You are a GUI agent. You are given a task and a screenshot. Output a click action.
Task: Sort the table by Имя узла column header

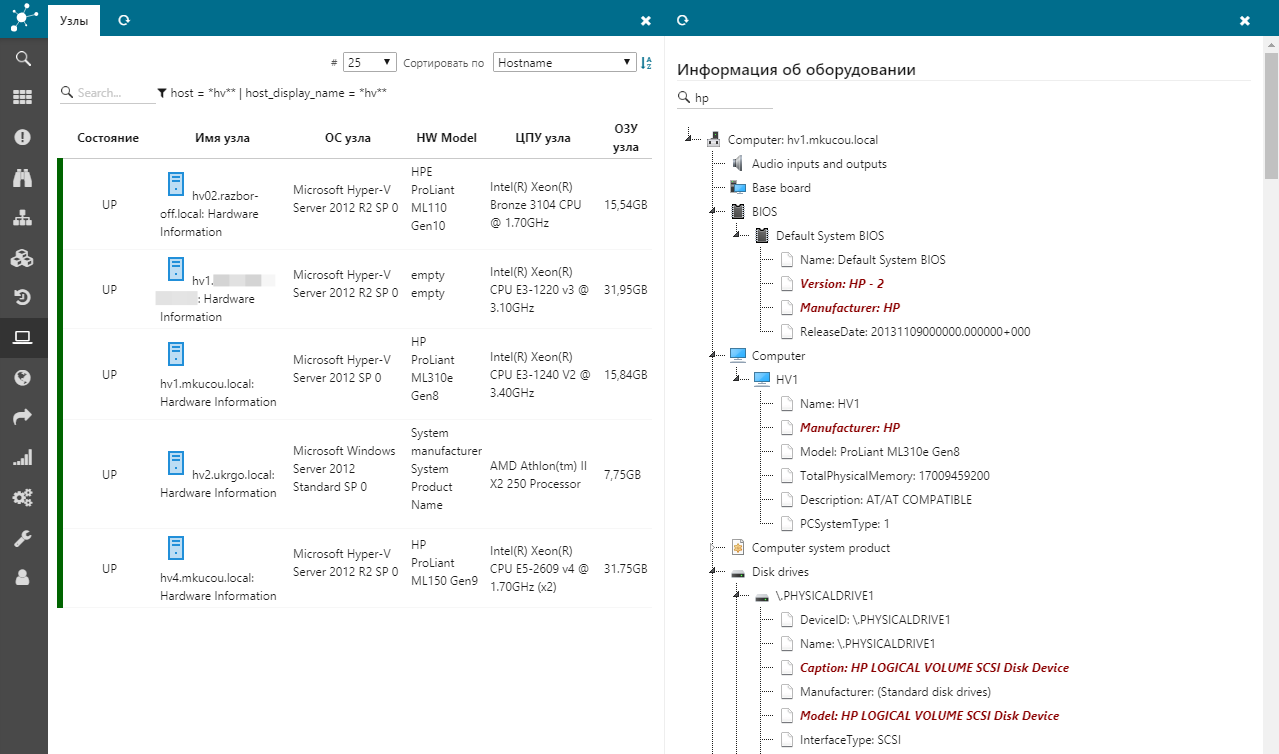tap(222, 138)
